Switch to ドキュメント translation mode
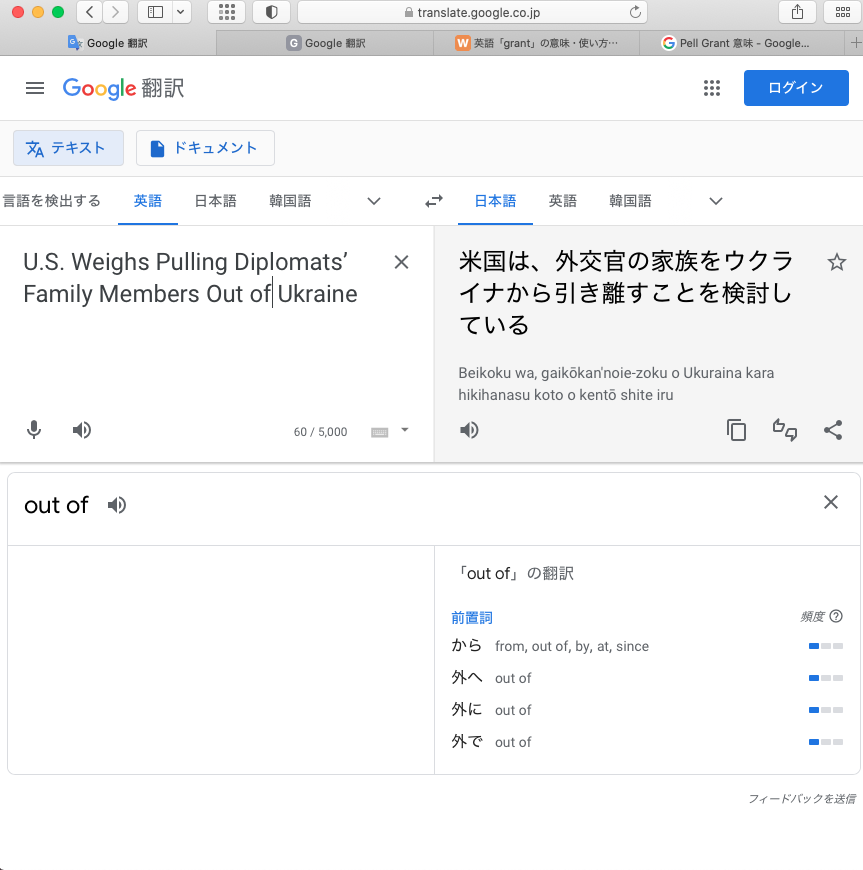The width and height of the screenshot is (863, 870). [205, 148]
